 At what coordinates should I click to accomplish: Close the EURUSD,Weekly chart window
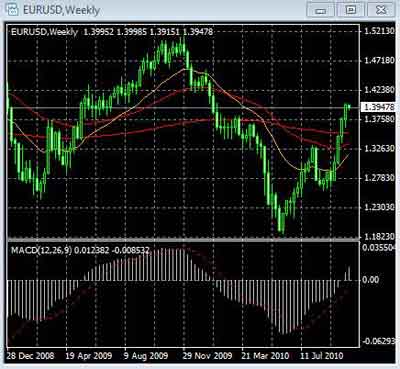point(381,10)
